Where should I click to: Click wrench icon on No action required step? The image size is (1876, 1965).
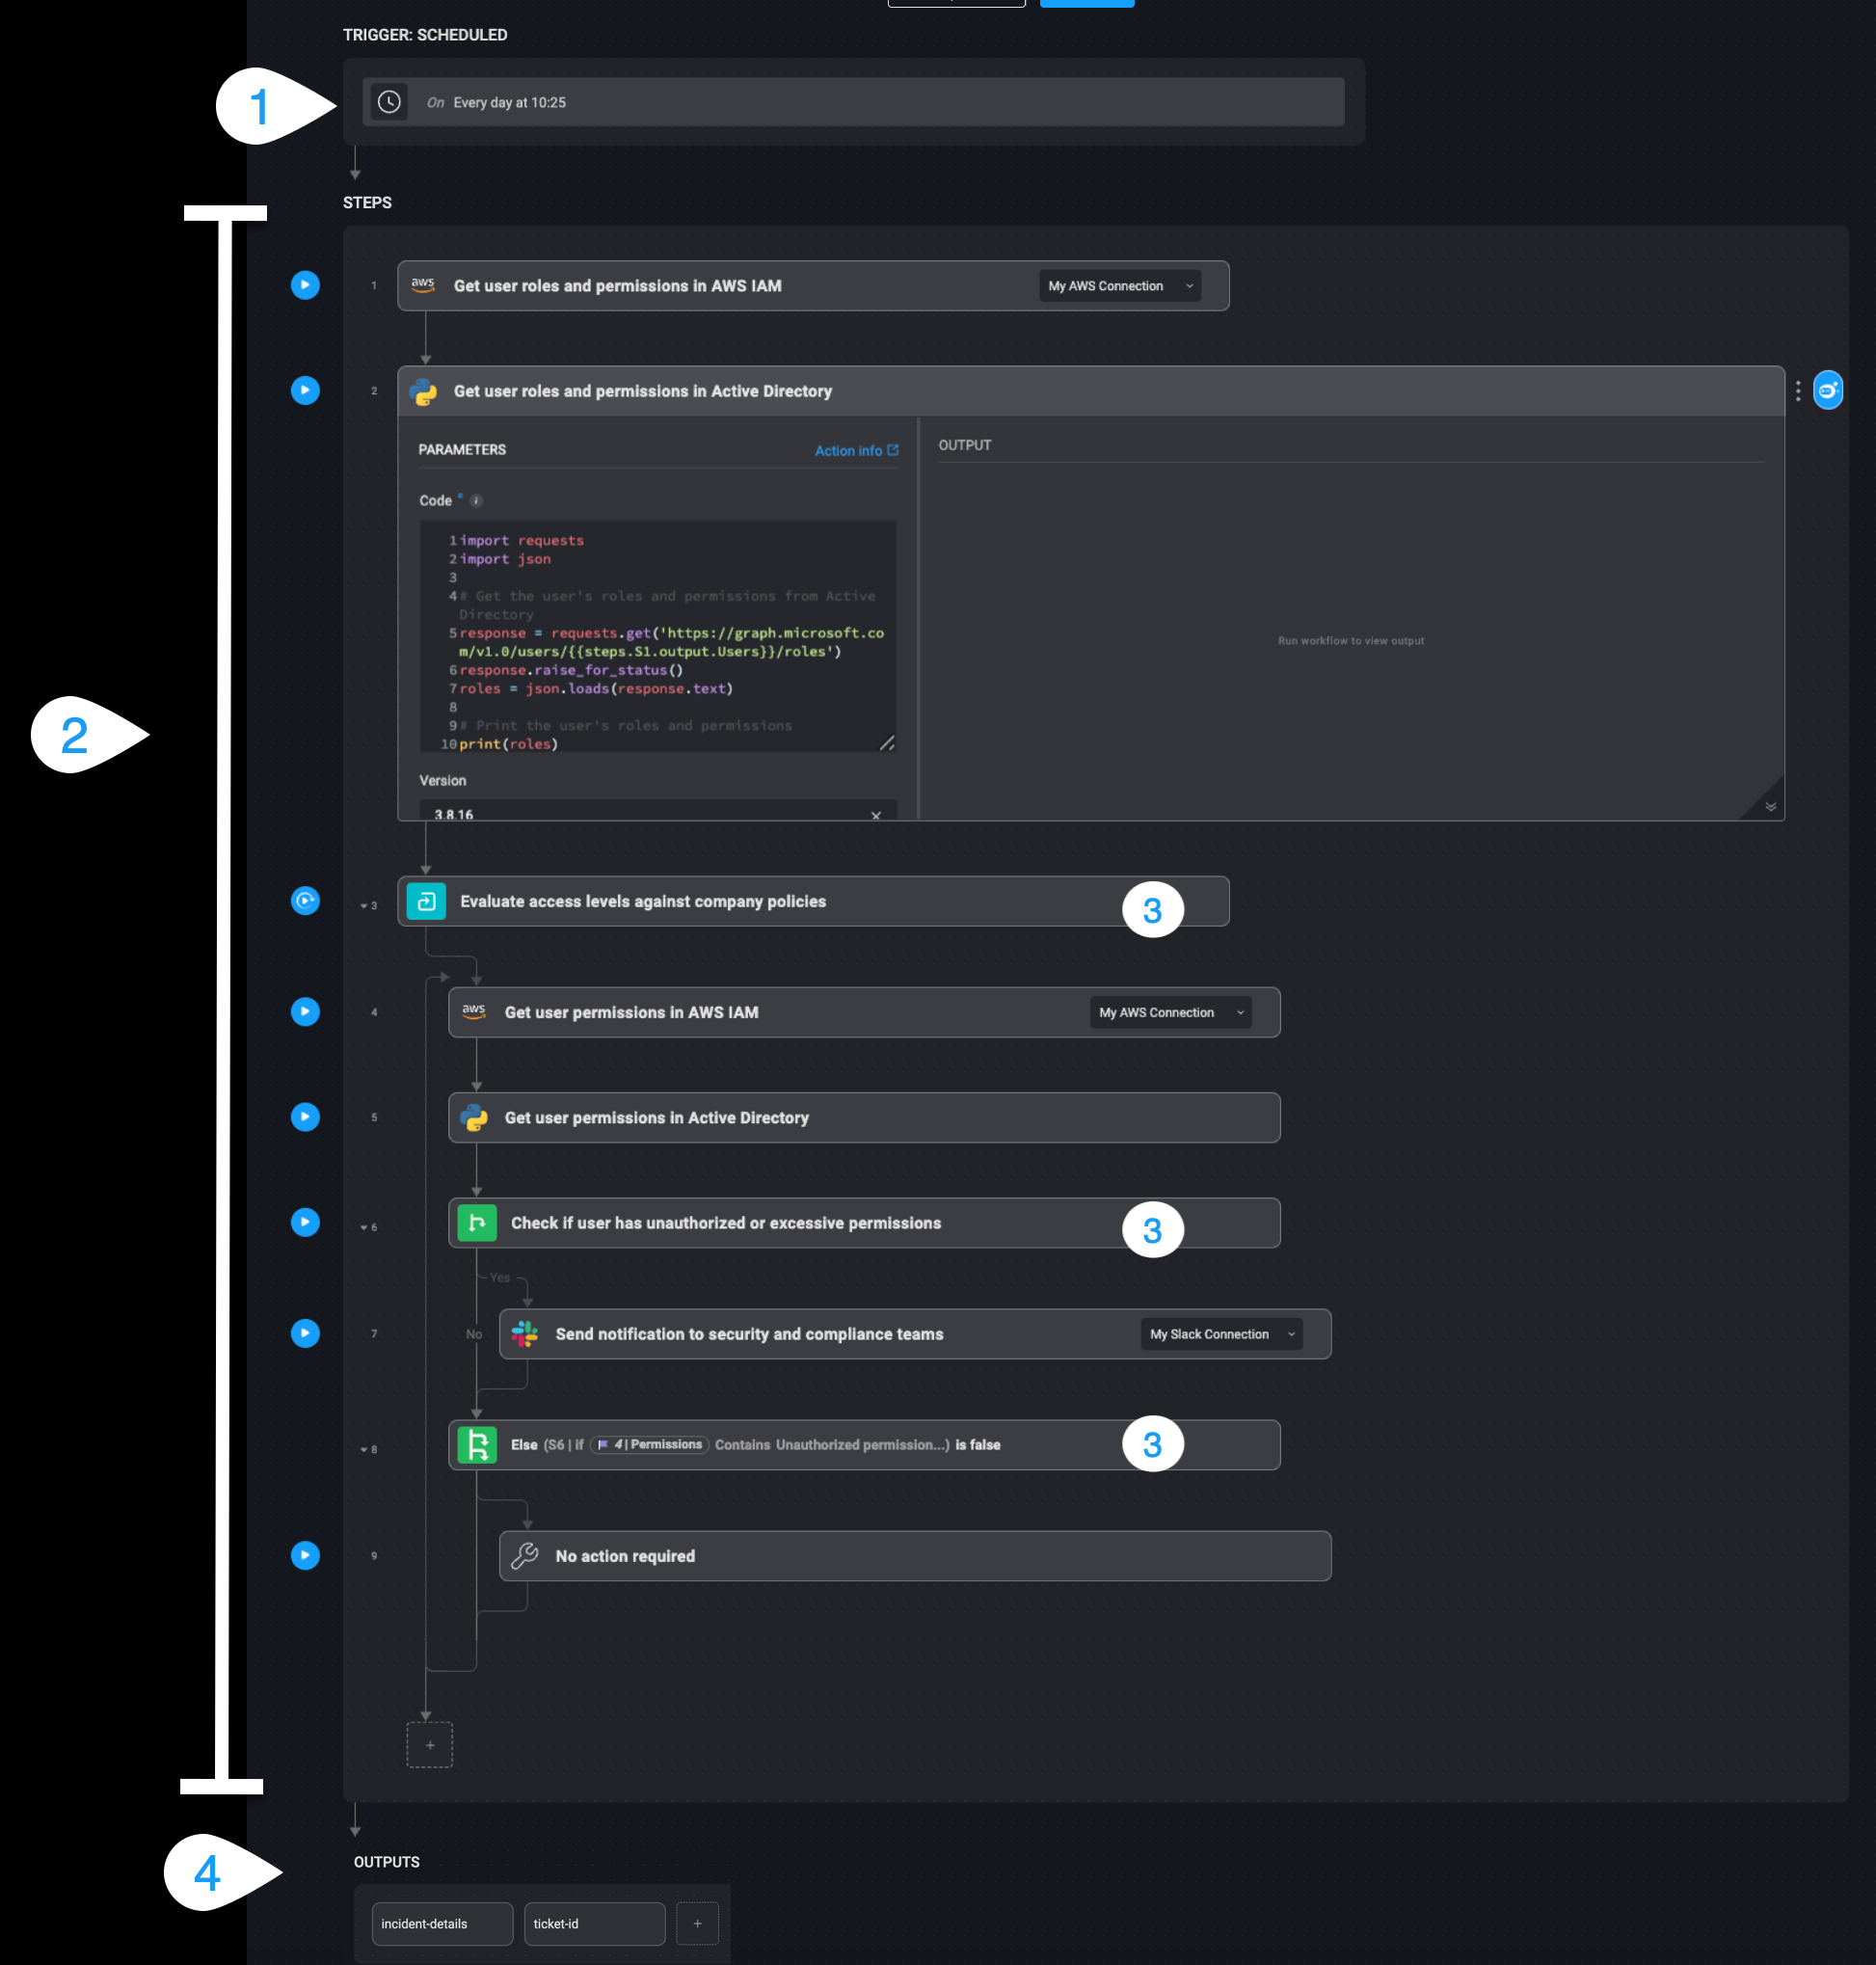[525, 1555]
